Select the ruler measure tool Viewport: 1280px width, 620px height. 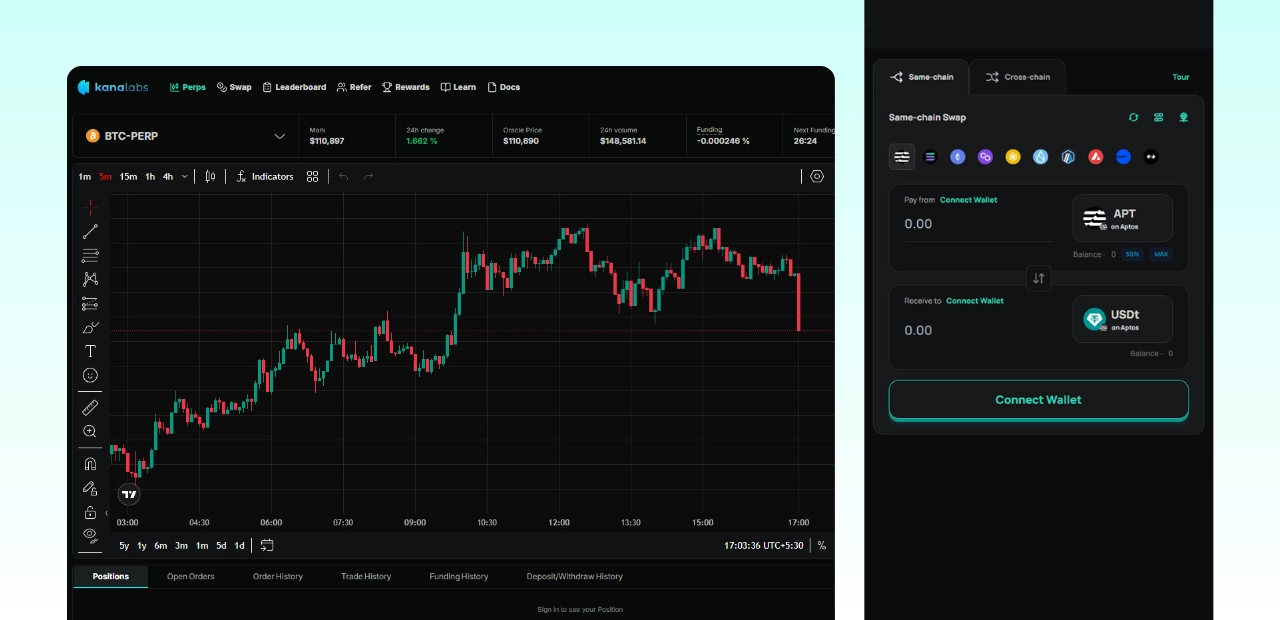point(90,408)
